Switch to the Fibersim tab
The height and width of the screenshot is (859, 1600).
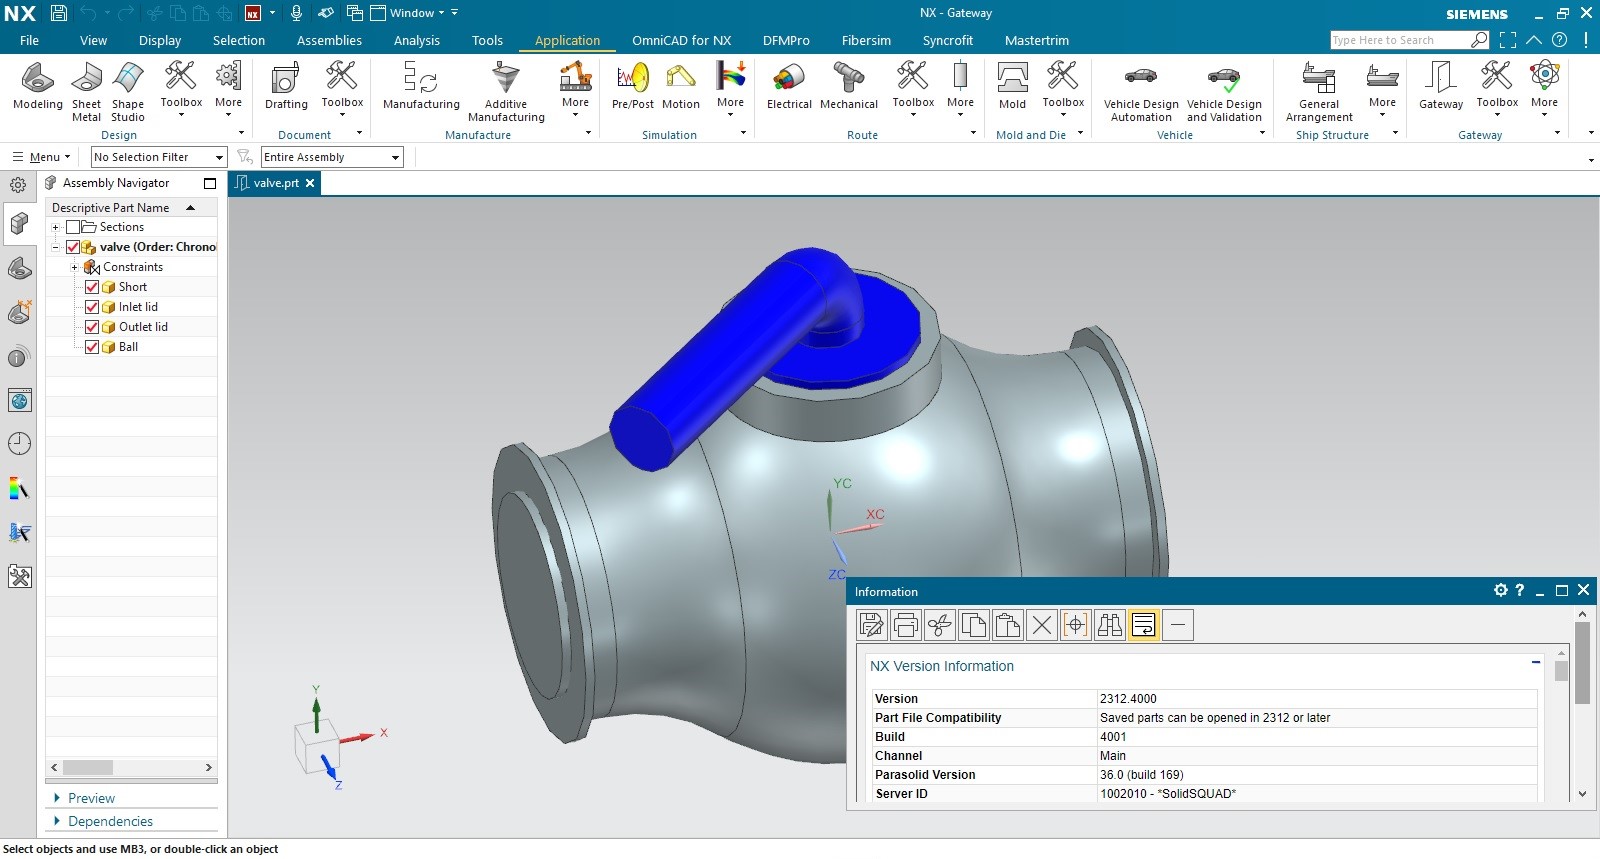click(866, 40)
